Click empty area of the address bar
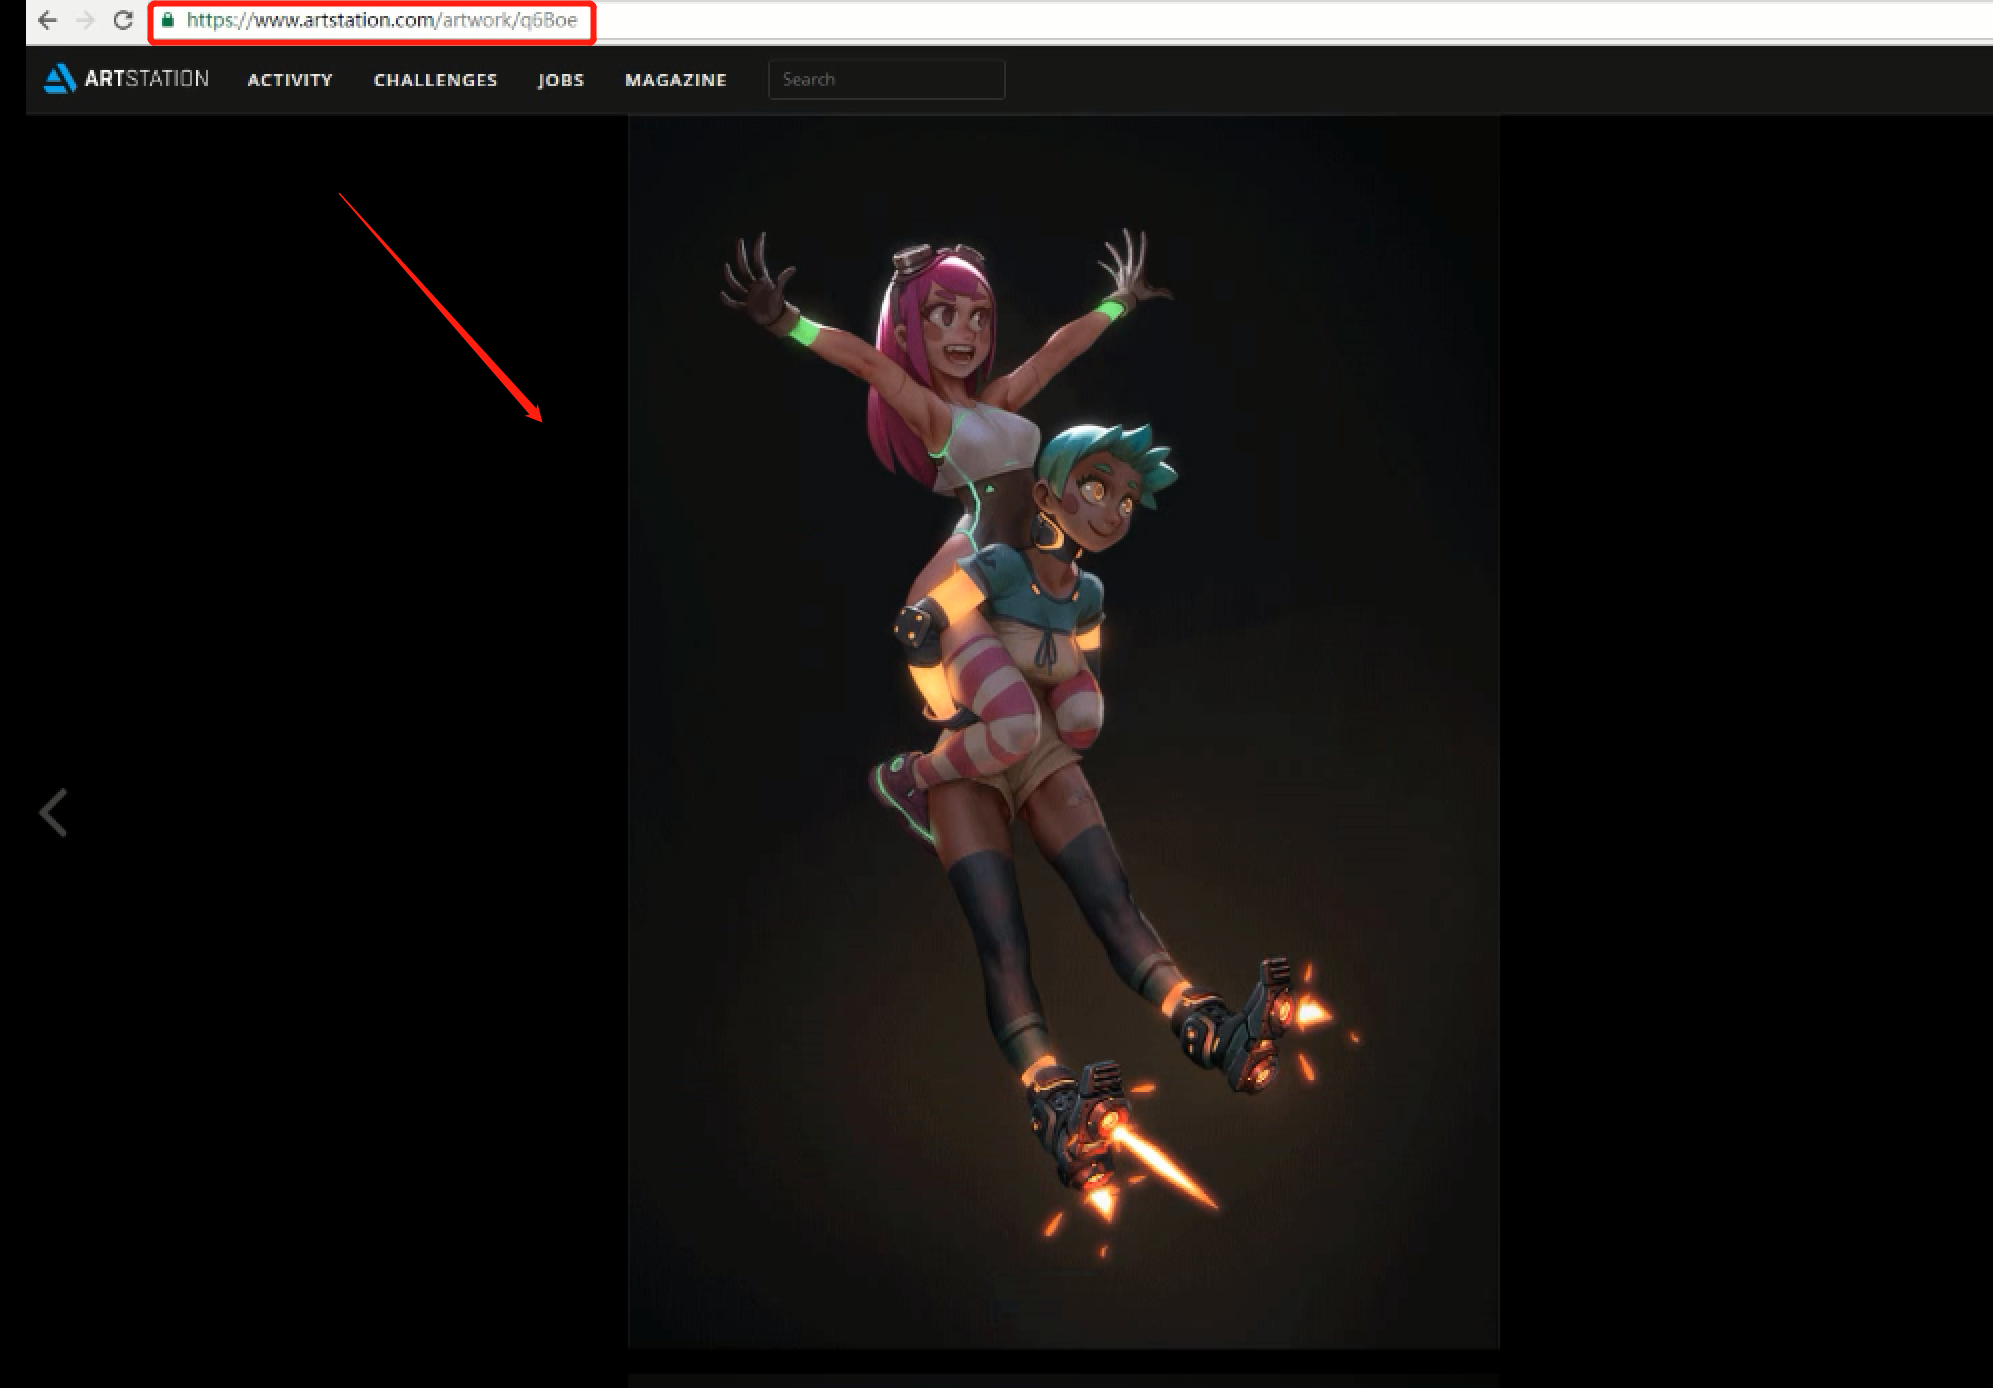1993x1388 pixels. pos(1200,20)
